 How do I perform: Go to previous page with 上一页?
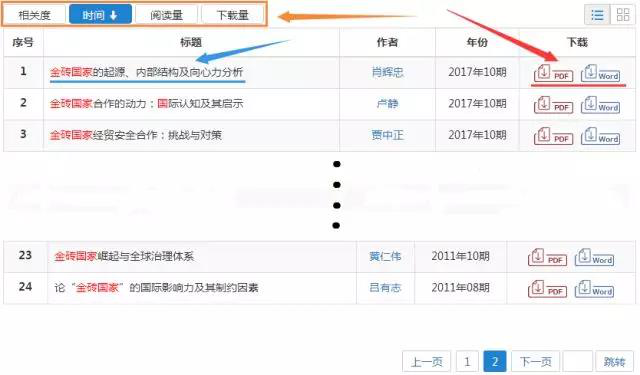pyautogui.click(x=427, y=362)
